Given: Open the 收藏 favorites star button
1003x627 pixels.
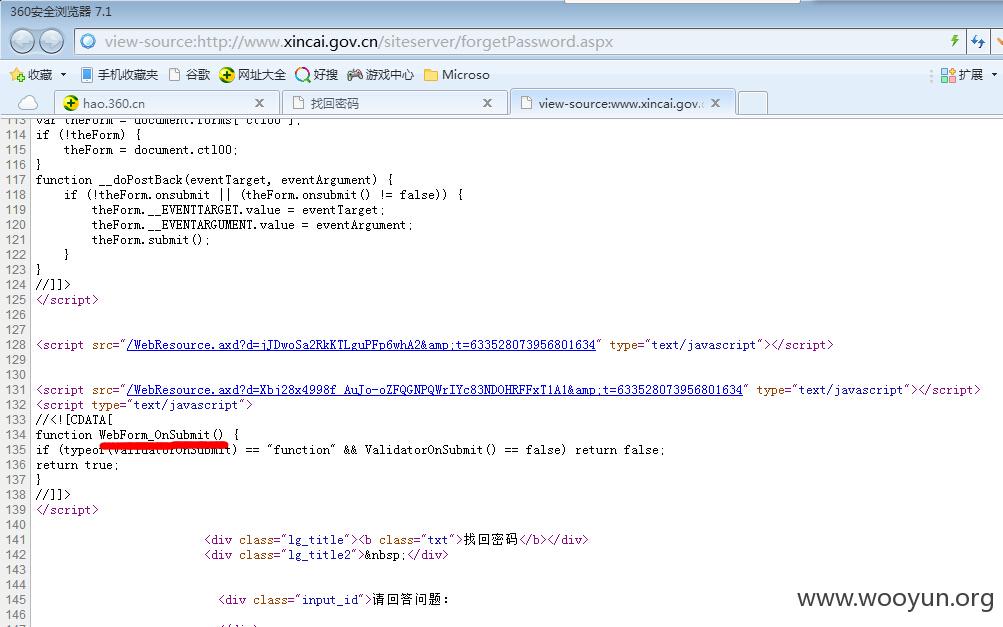Looking at the screenshot, I should (x=31, y=75).
